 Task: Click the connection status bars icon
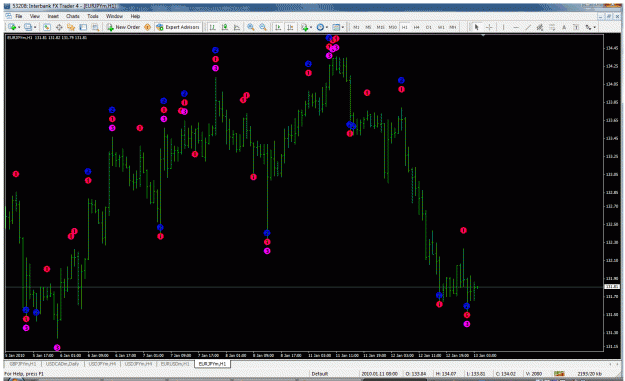coord(559,373)
